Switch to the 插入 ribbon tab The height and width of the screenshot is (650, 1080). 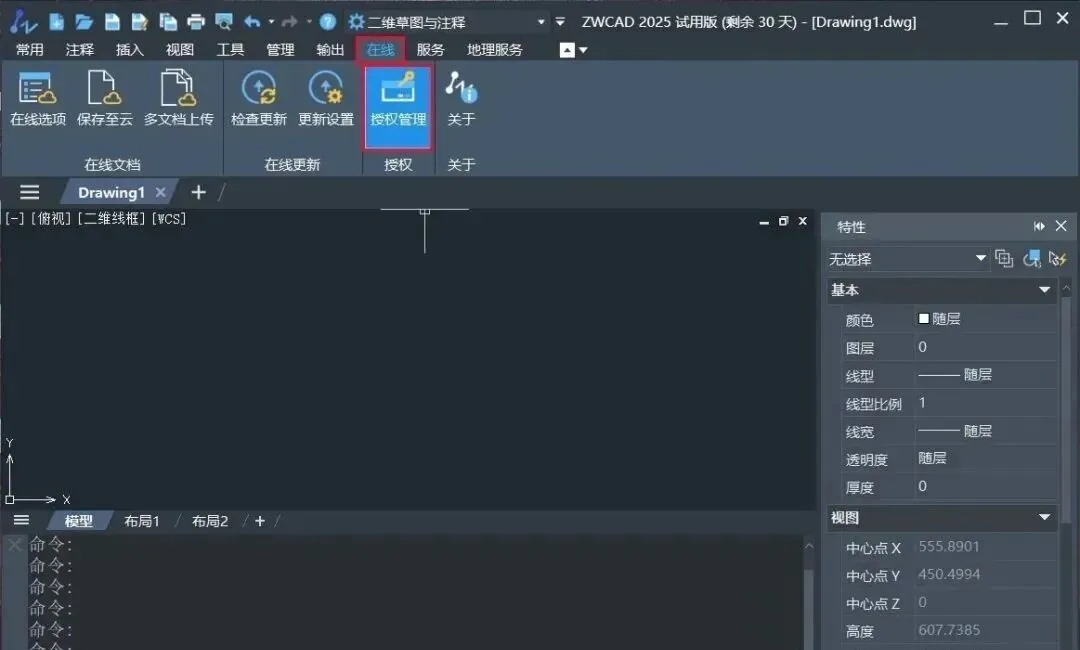point(129,50)
